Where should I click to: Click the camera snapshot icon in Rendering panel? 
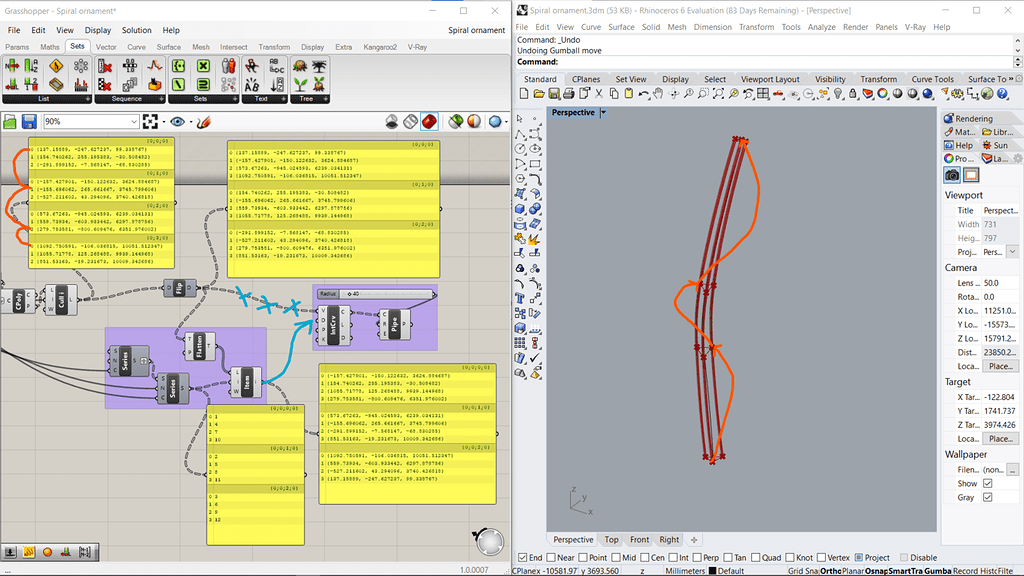coord(953,174)
